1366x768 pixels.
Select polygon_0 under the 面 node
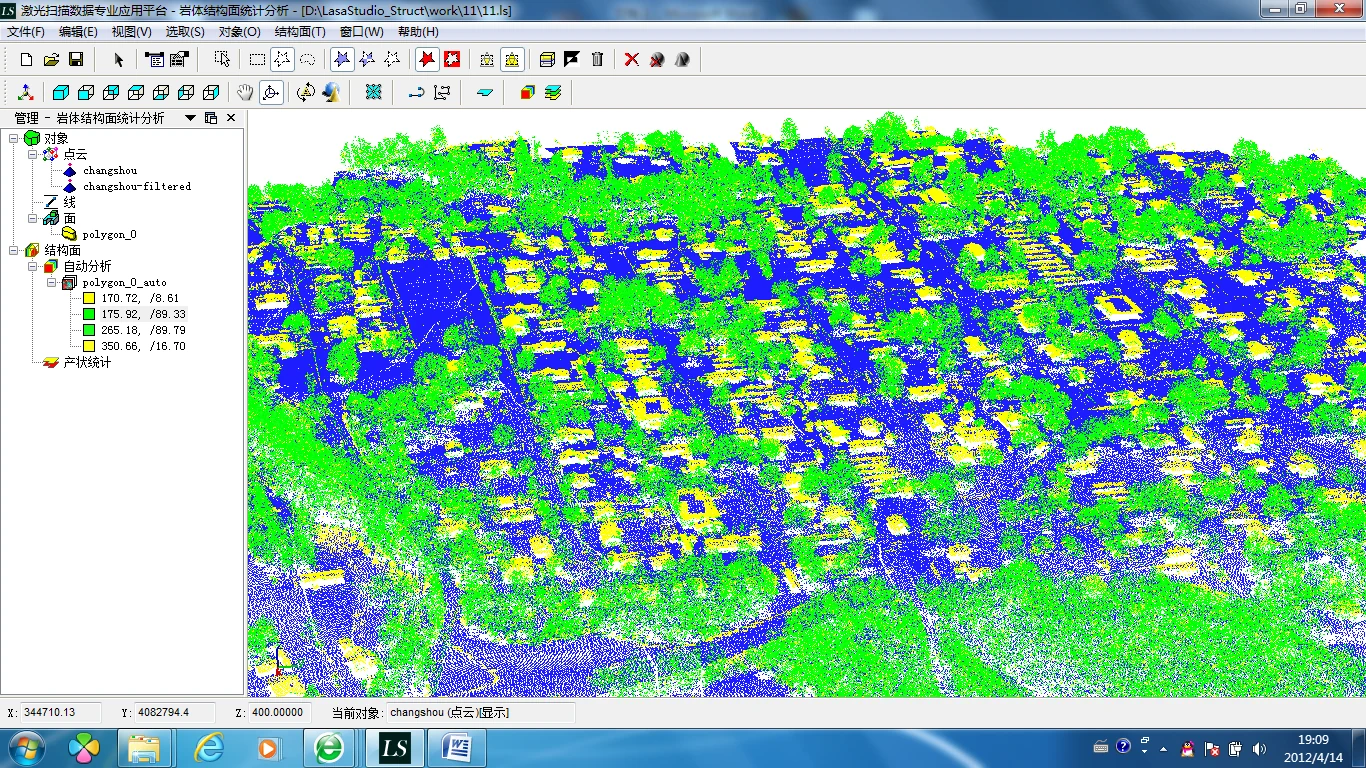click(x=110, y=234)
